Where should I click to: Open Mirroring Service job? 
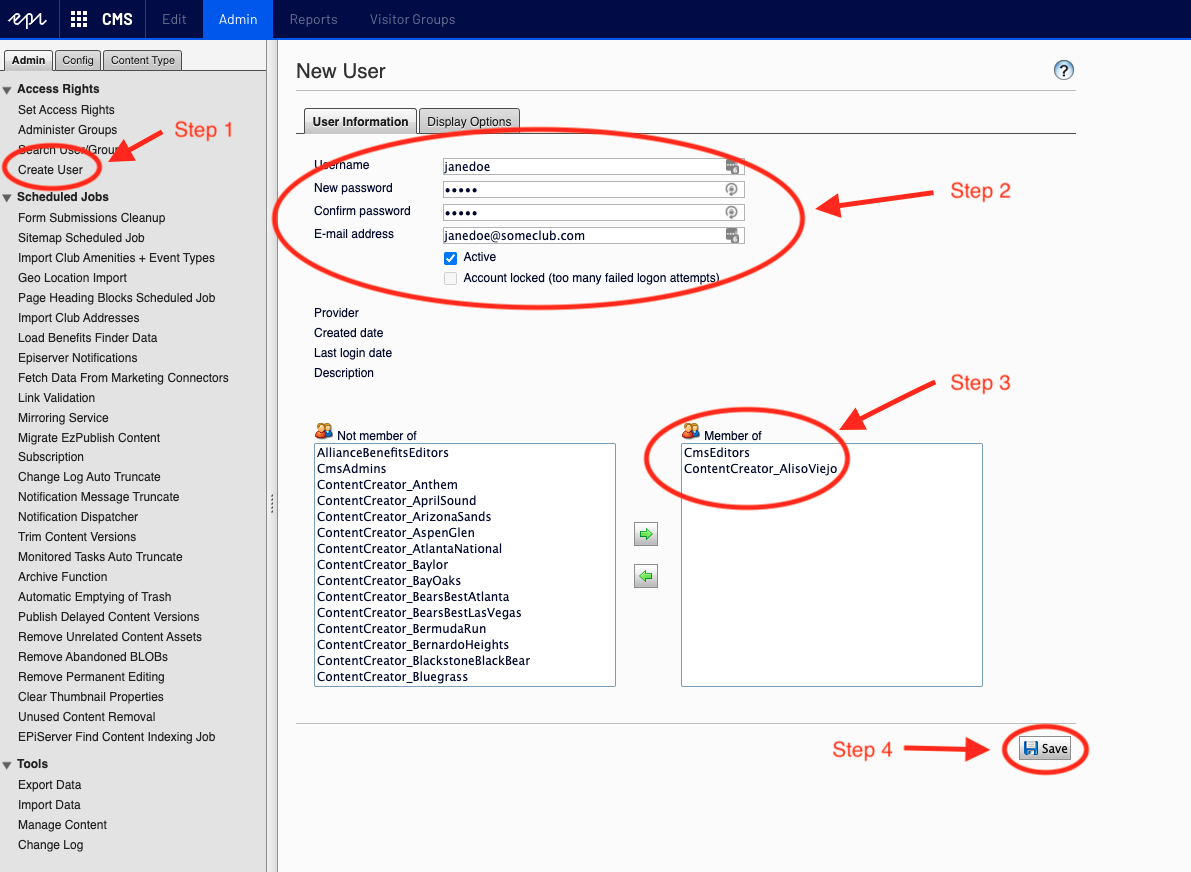63,418
